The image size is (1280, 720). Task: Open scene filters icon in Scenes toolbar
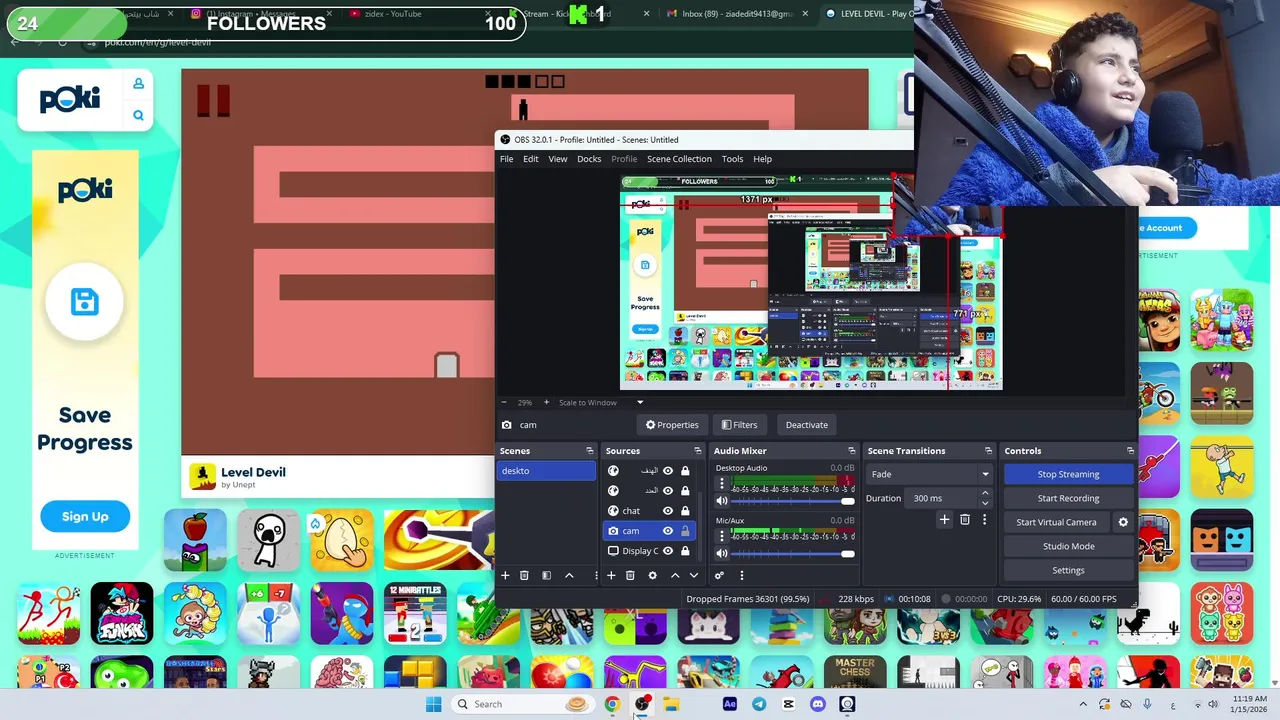(x=546, y=575)
